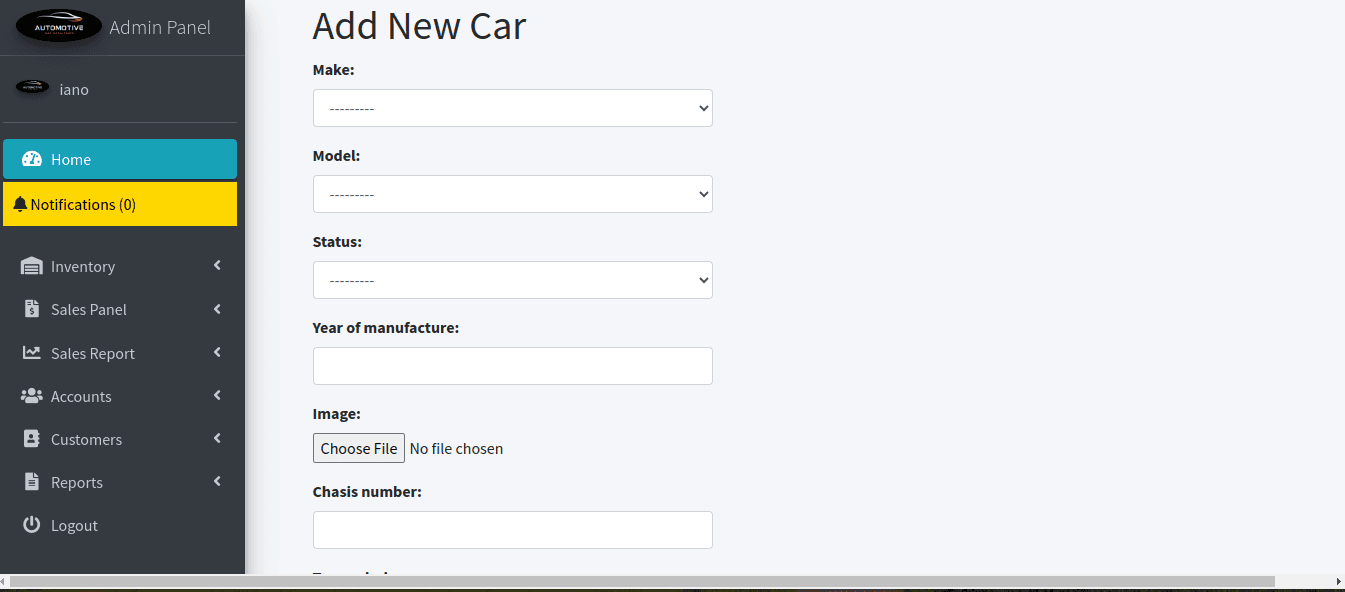1345x592 pixels.
Task: Expand the Reports menu chevron
Action: point(217,482)
